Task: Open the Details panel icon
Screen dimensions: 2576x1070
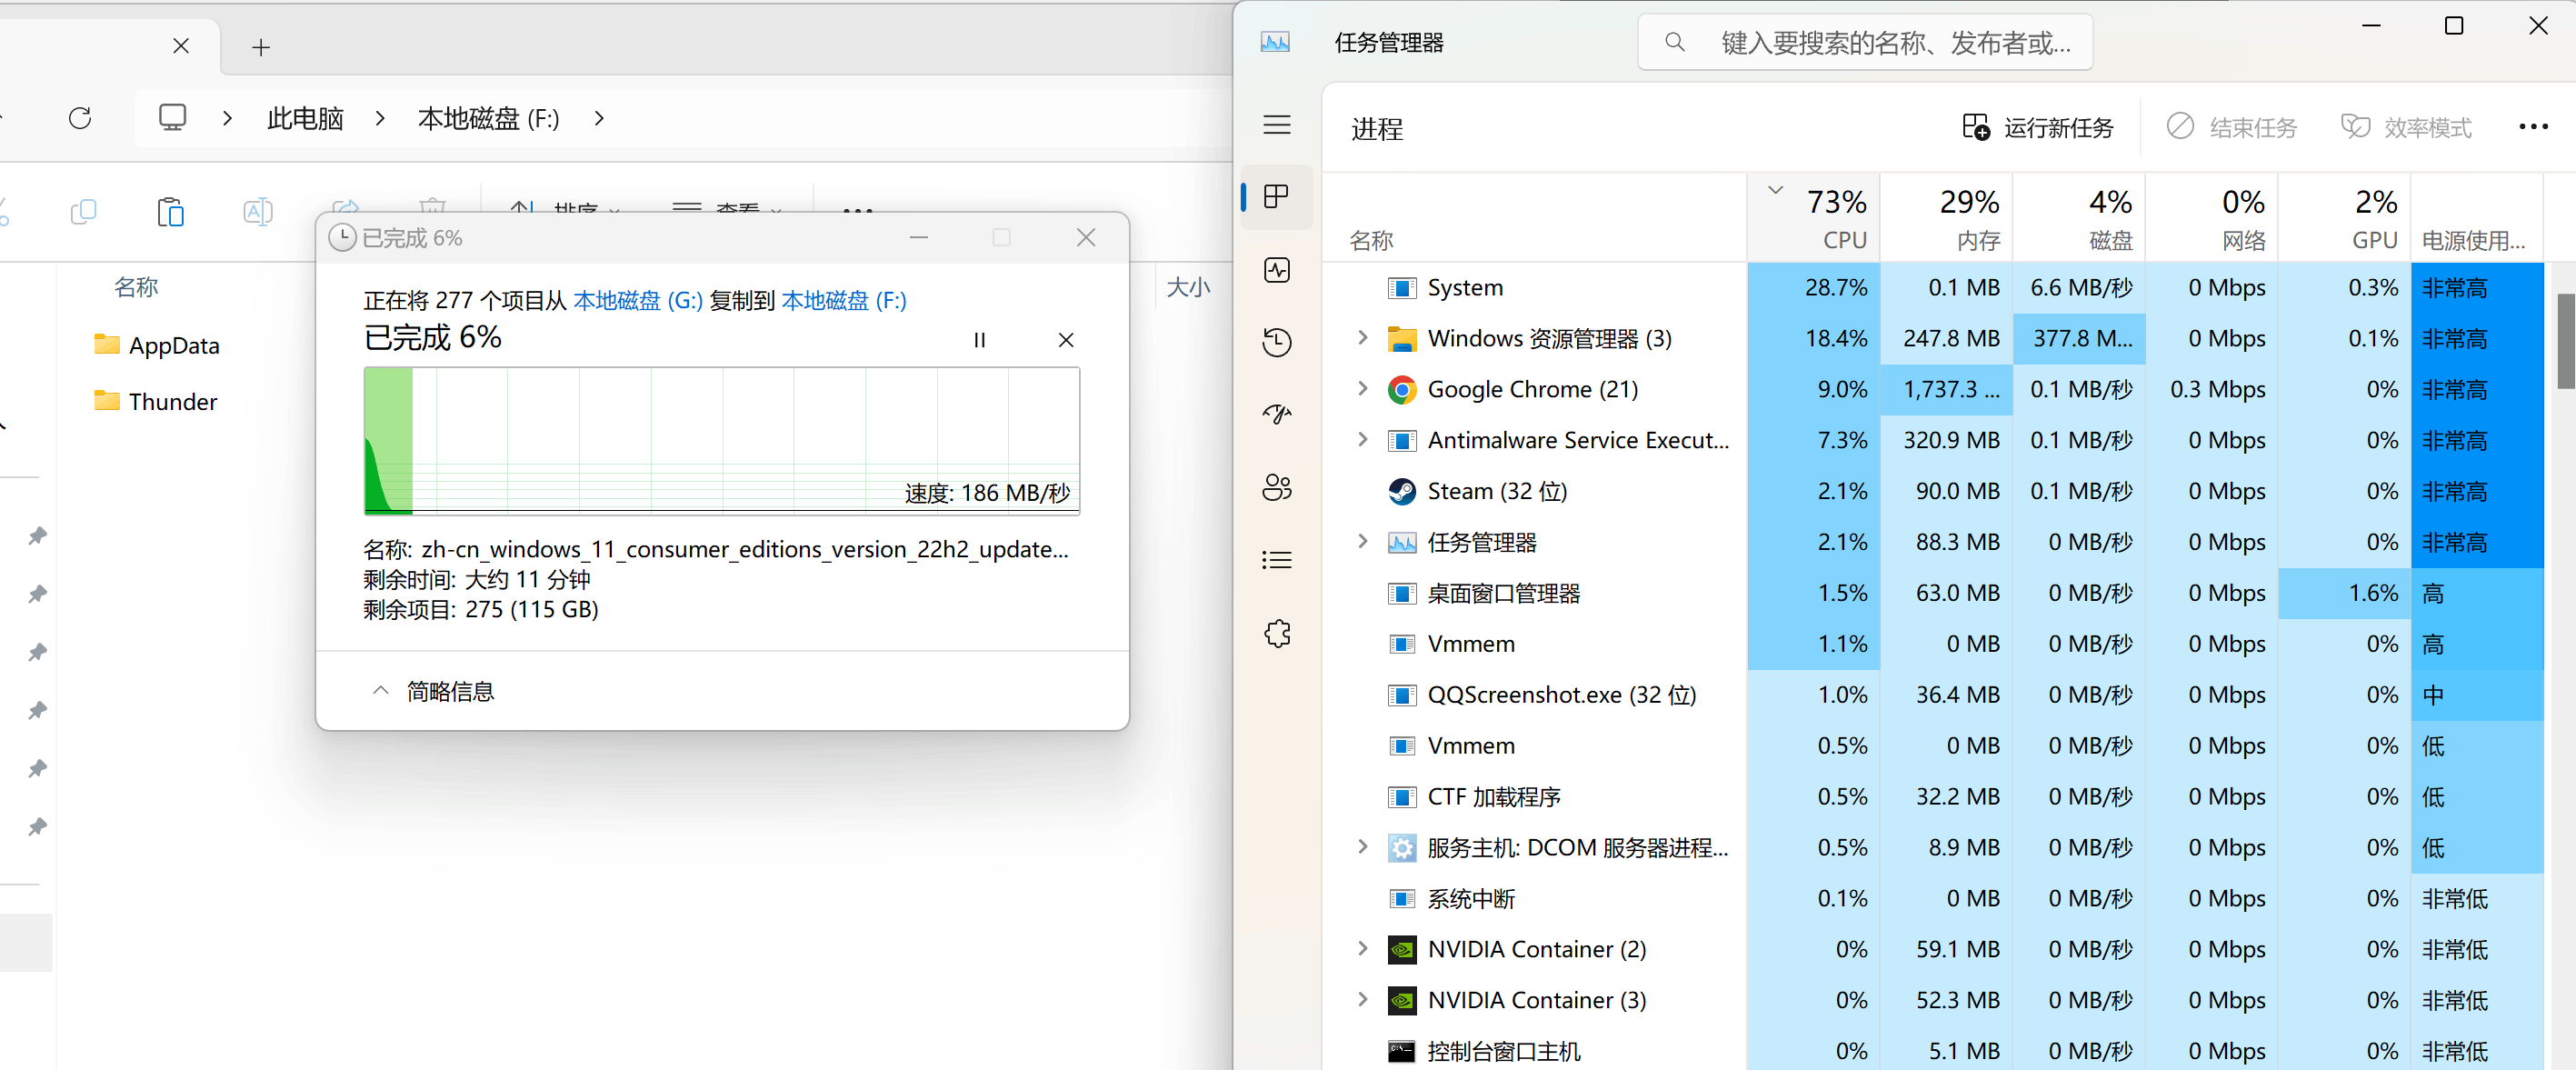Action: click(x=1276, y=559)
